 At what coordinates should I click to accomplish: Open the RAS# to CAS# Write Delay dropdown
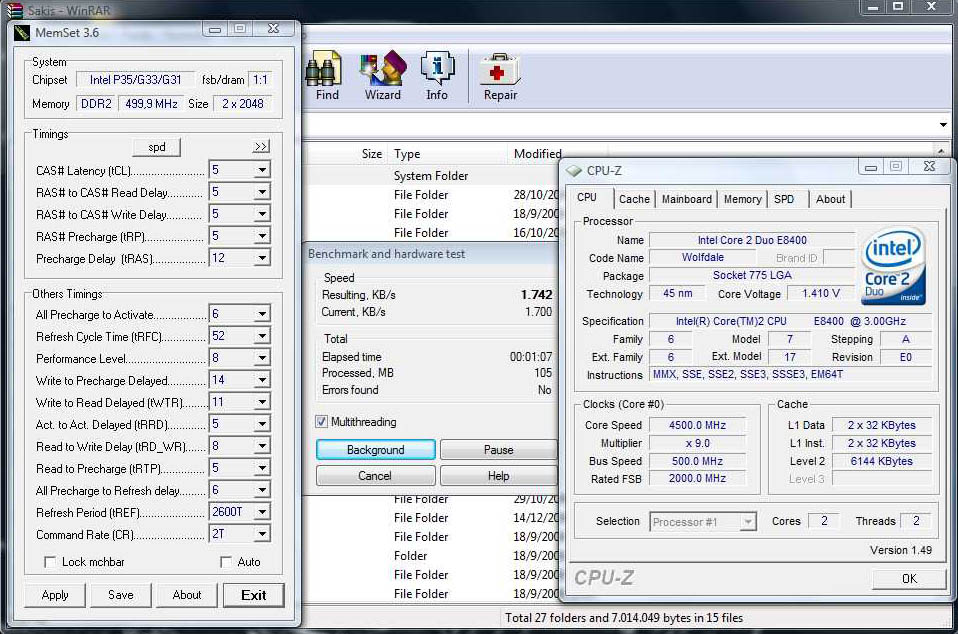click(x=262, y=214)
